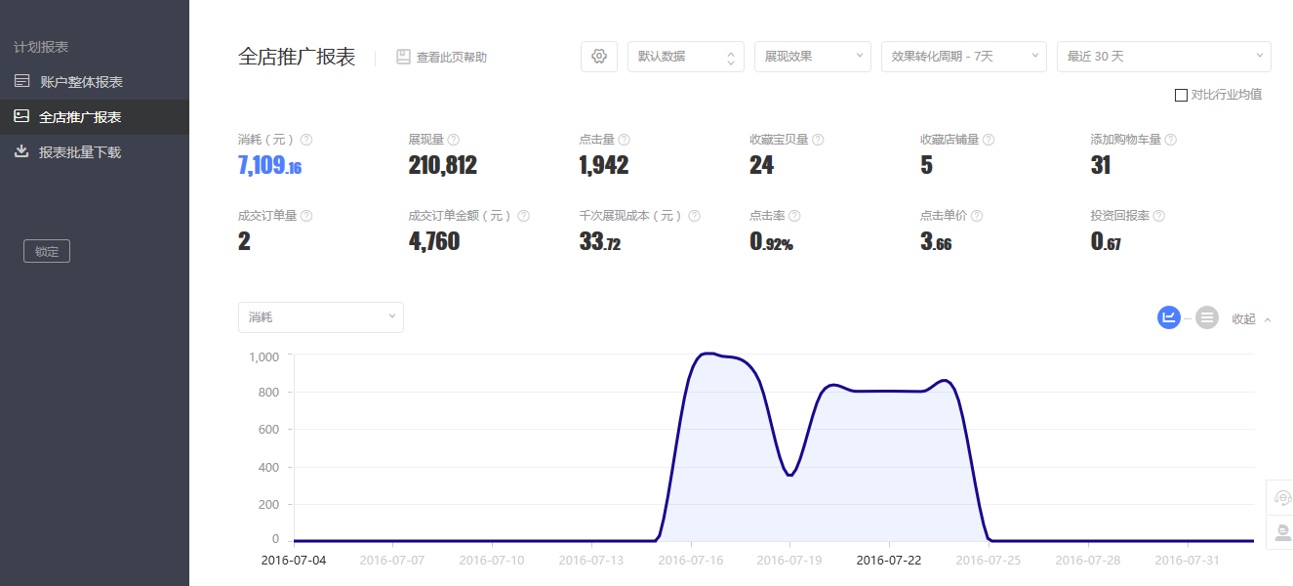1293x586 pixels.
Task: Click the help icon next to 投资回报率
Action: 1158,216
